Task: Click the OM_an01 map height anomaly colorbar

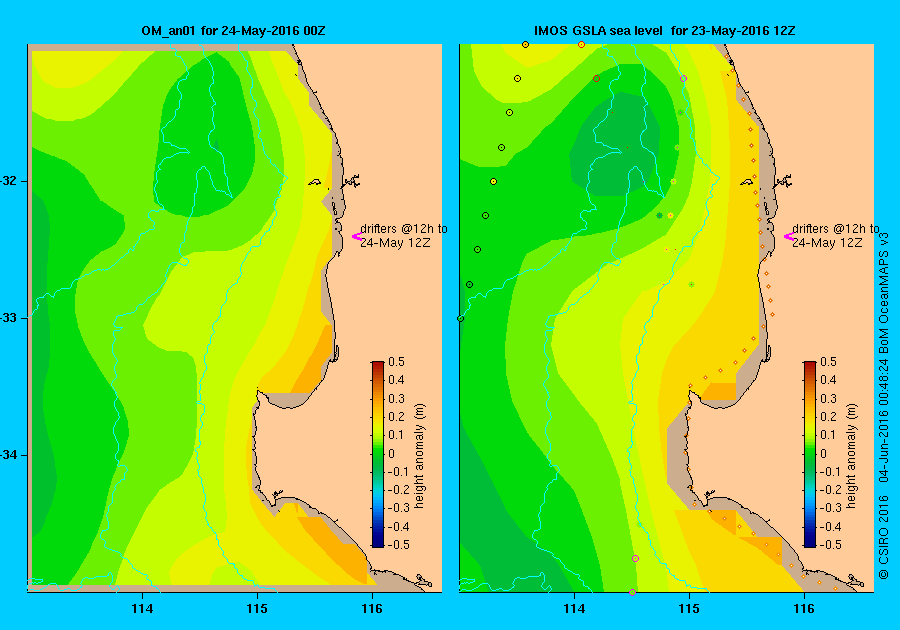Action: coord(378,454)
